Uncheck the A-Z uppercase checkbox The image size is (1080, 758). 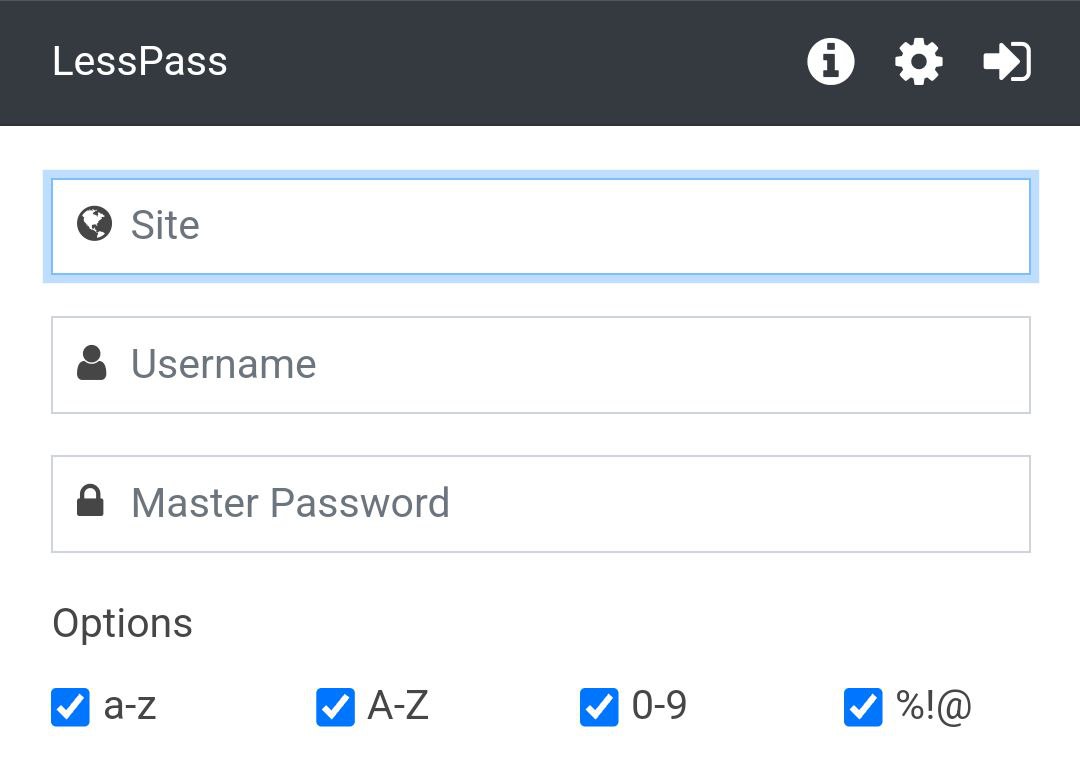click(335, 707)
